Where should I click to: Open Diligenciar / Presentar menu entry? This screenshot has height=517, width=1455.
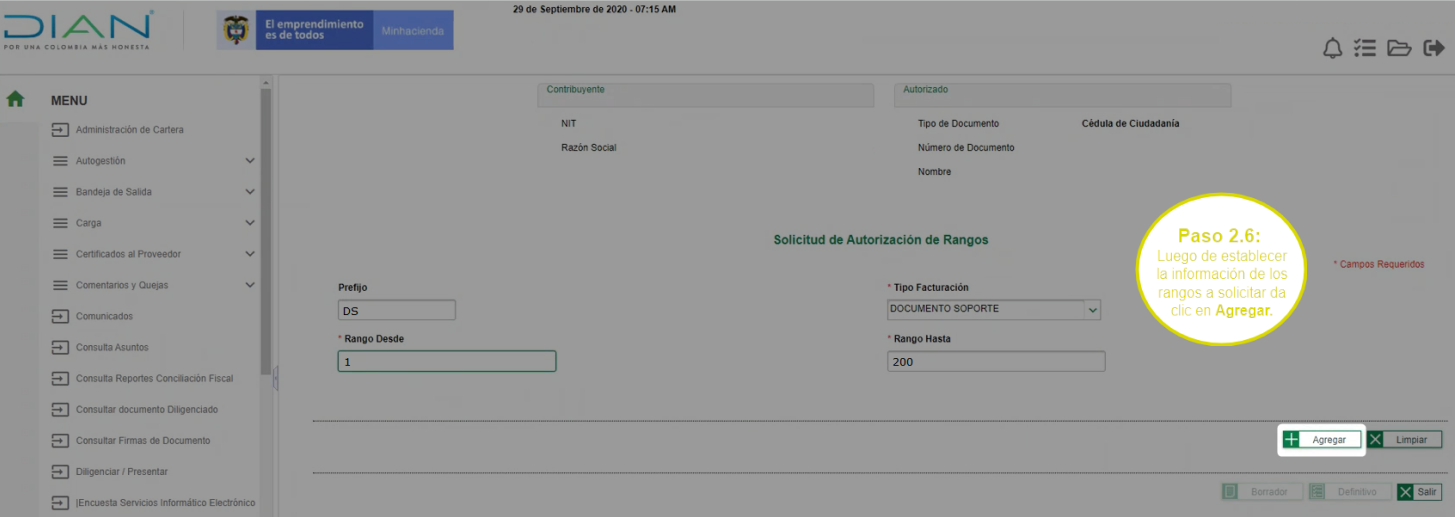tap(121, 472)
